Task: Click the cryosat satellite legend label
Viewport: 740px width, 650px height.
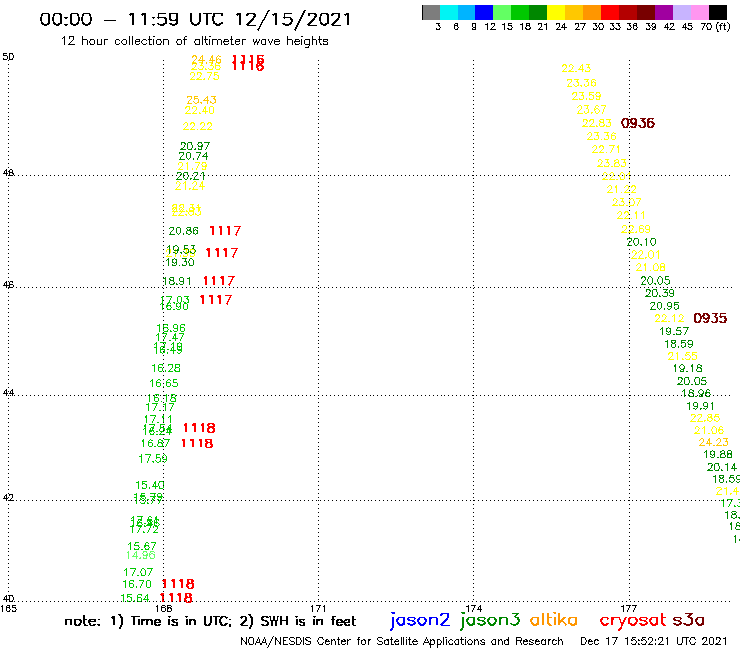Action: 632,620
